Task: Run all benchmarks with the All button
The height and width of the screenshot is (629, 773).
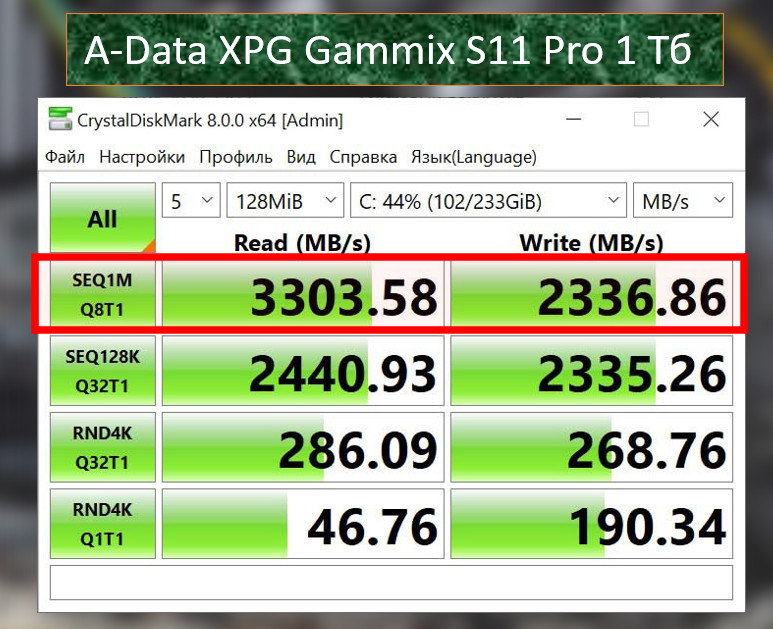Action: point(103,217)
